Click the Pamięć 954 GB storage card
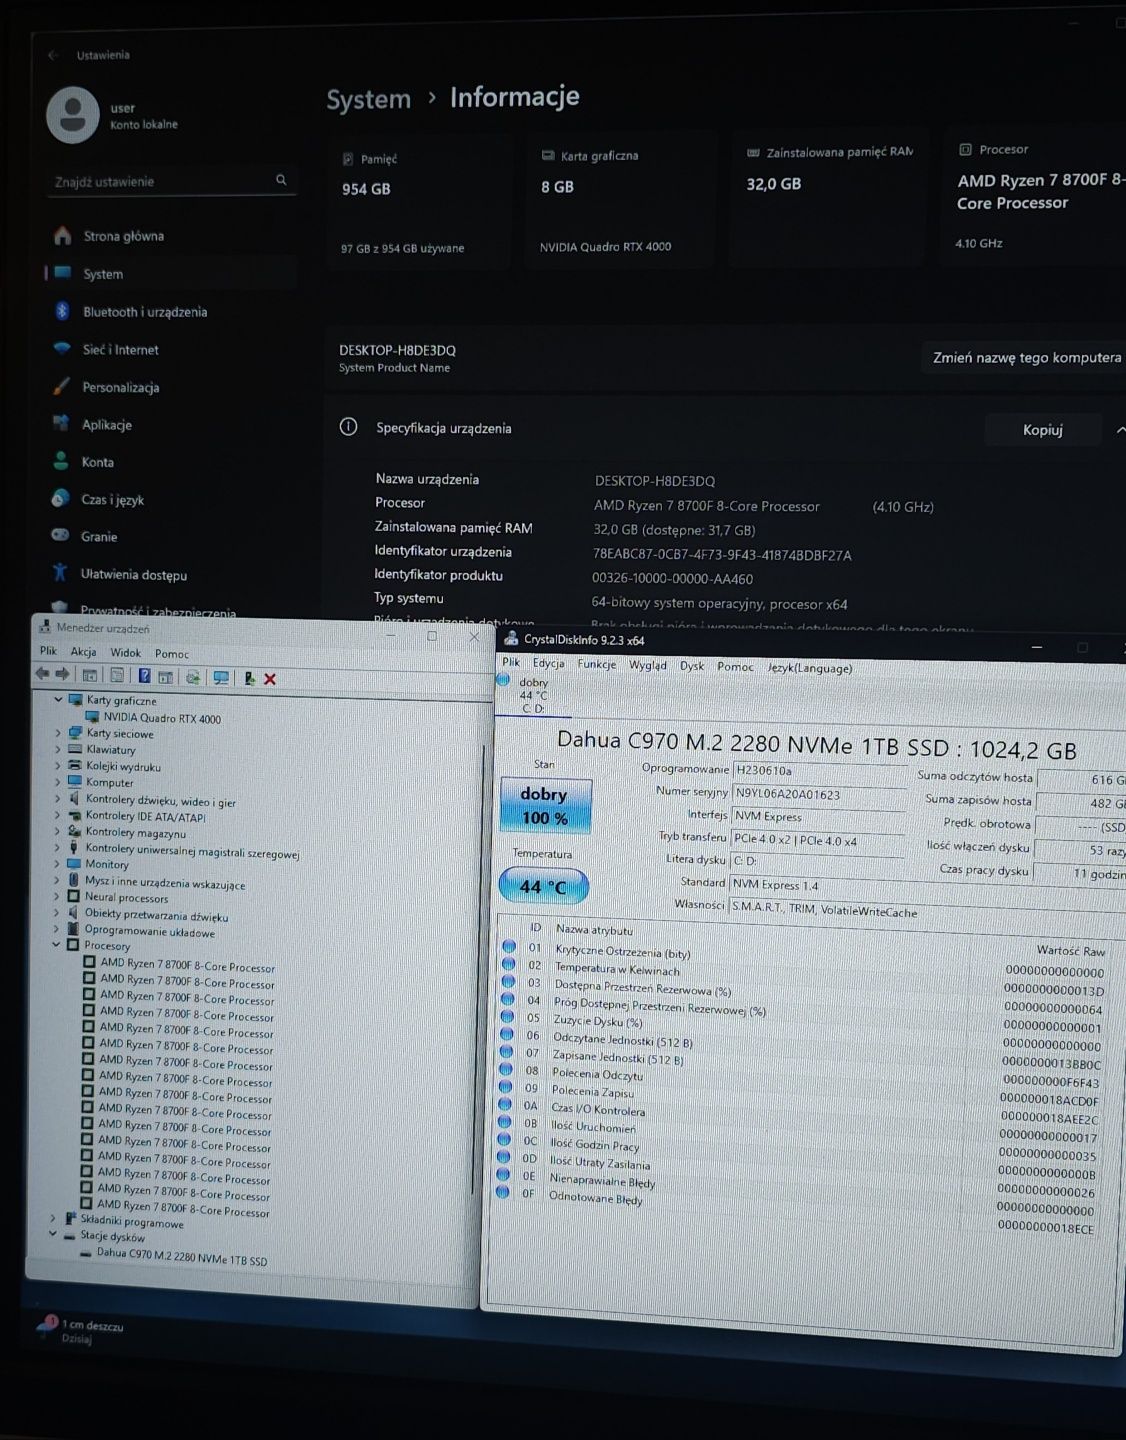This screenshot has height=1440, width=1126. (x=417, y=203)
